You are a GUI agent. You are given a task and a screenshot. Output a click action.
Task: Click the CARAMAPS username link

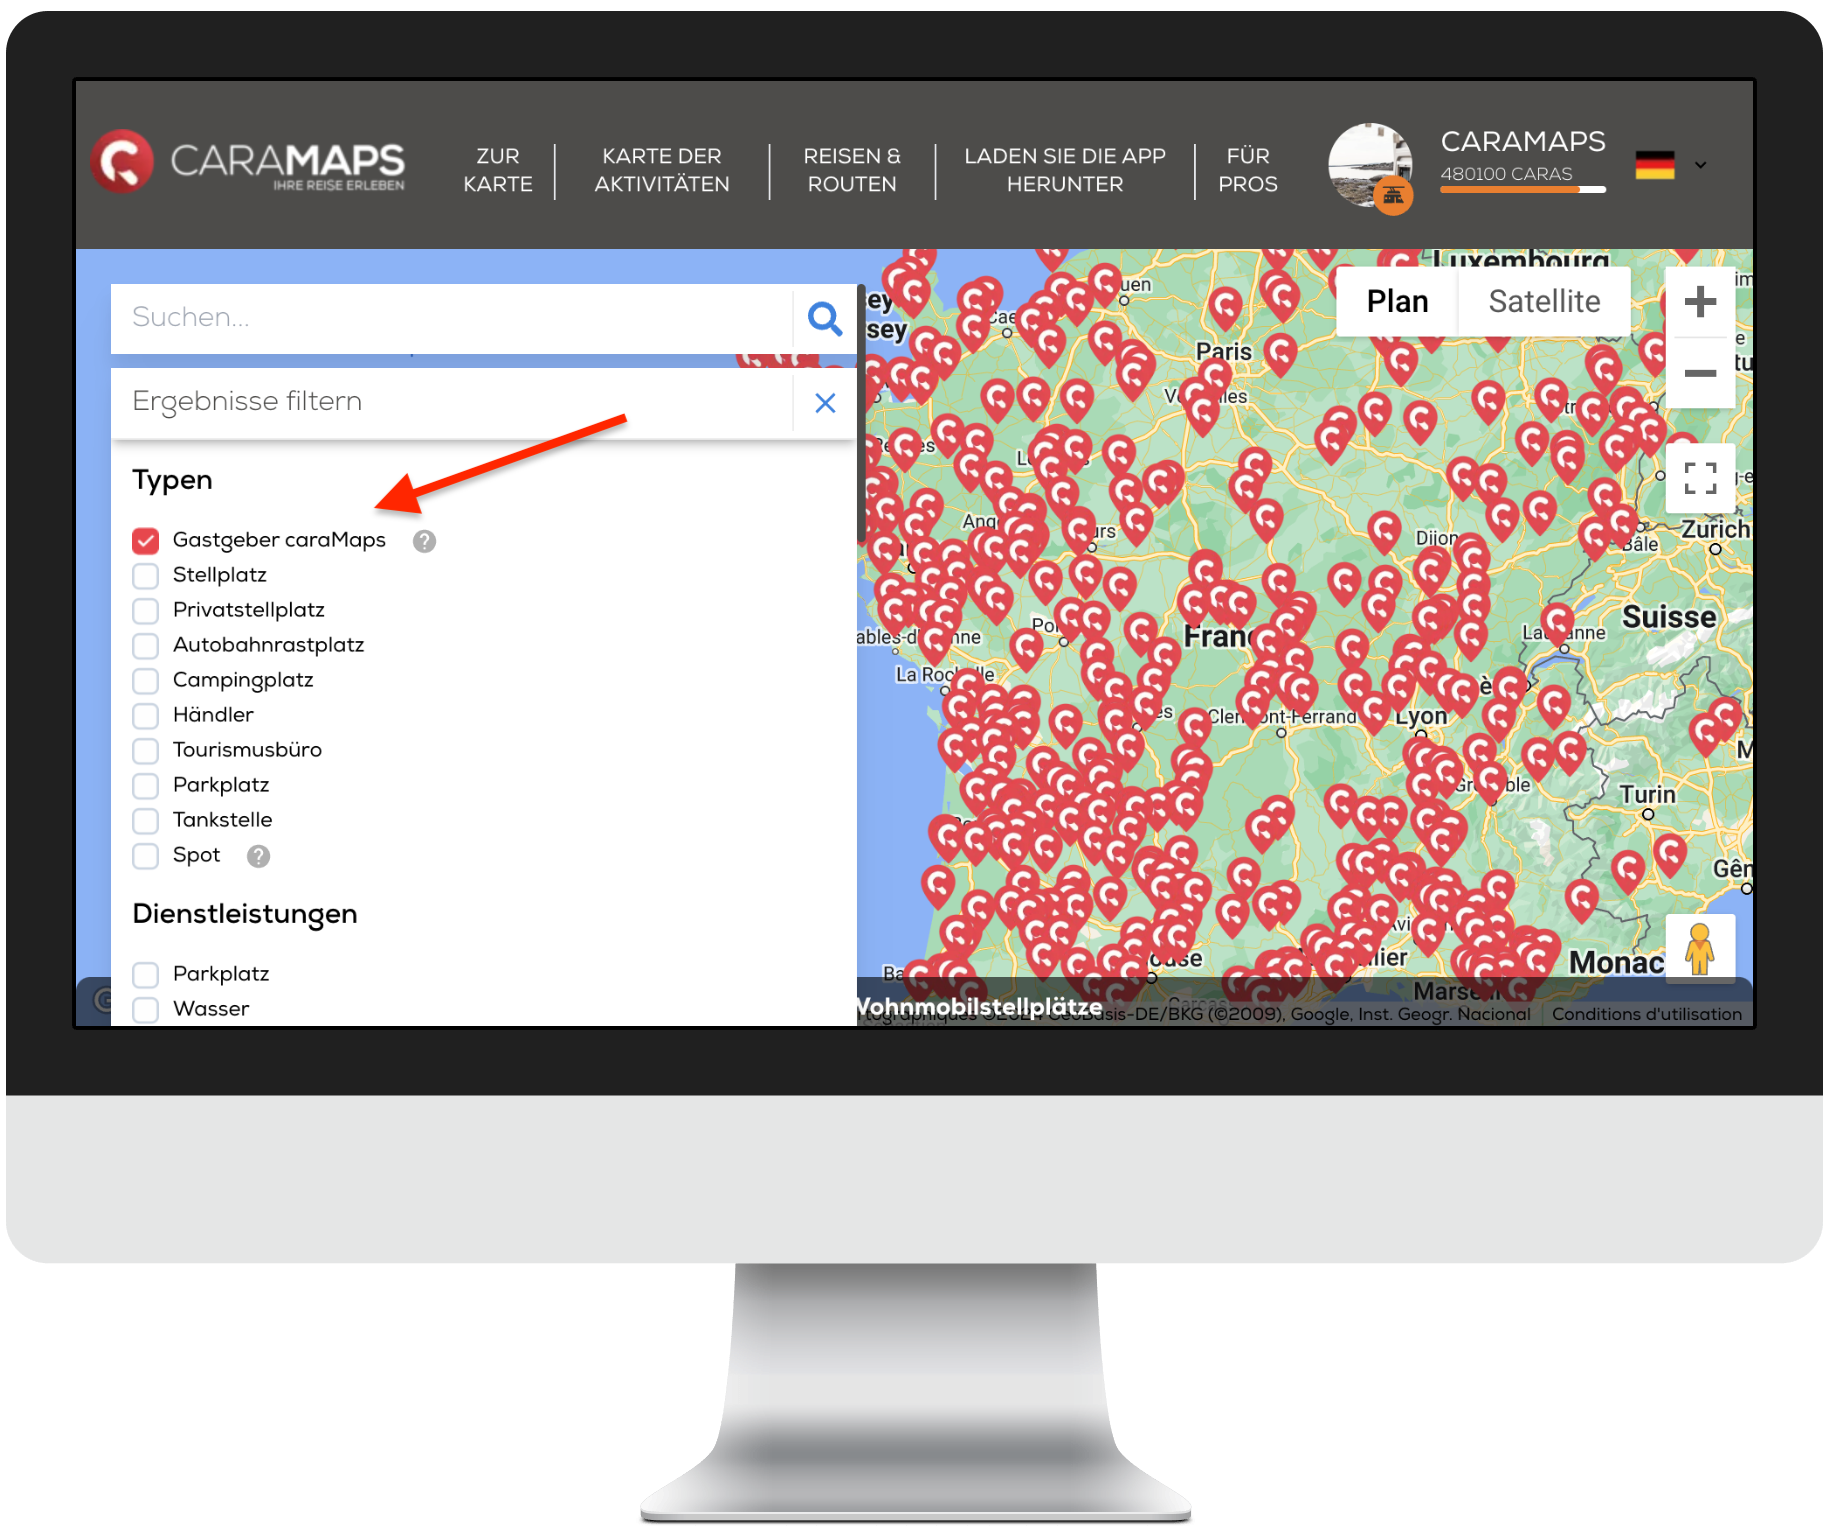(x=1523, y=141)
